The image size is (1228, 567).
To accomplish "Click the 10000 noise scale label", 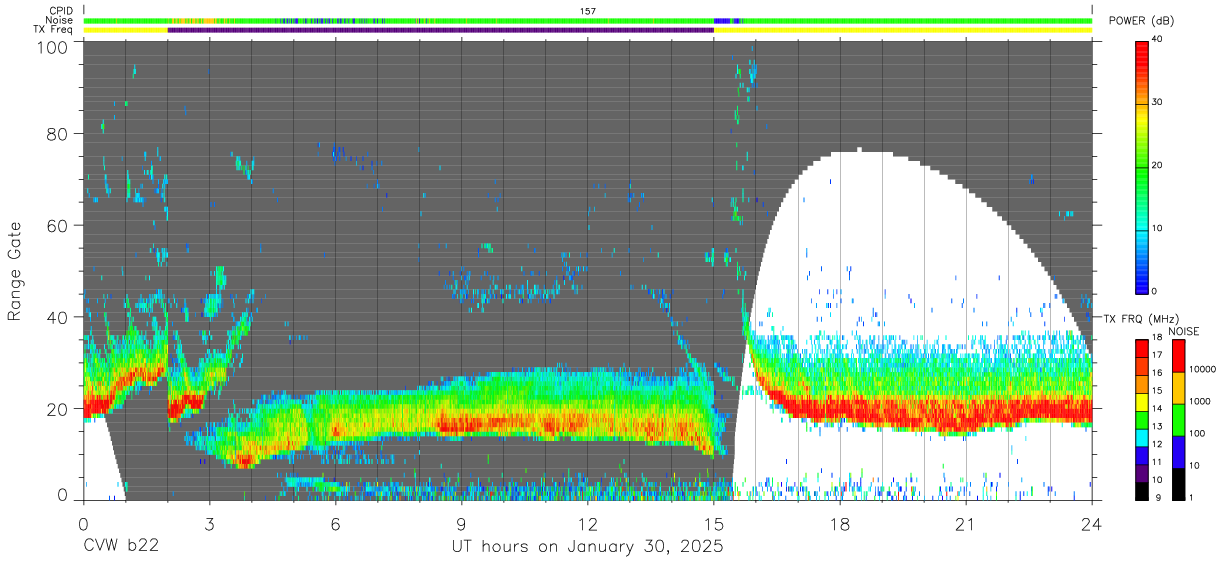I will coord(1204,369).
